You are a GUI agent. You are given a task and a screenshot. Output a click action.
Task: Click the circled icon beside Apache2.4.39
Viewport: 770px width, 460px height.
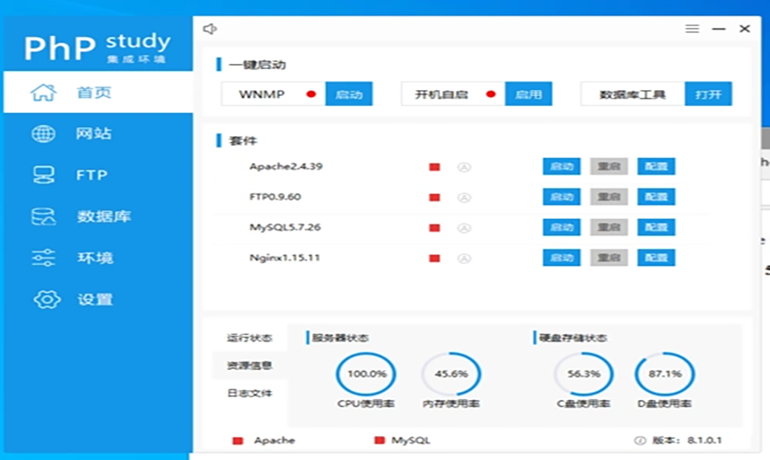click(463, 167)
